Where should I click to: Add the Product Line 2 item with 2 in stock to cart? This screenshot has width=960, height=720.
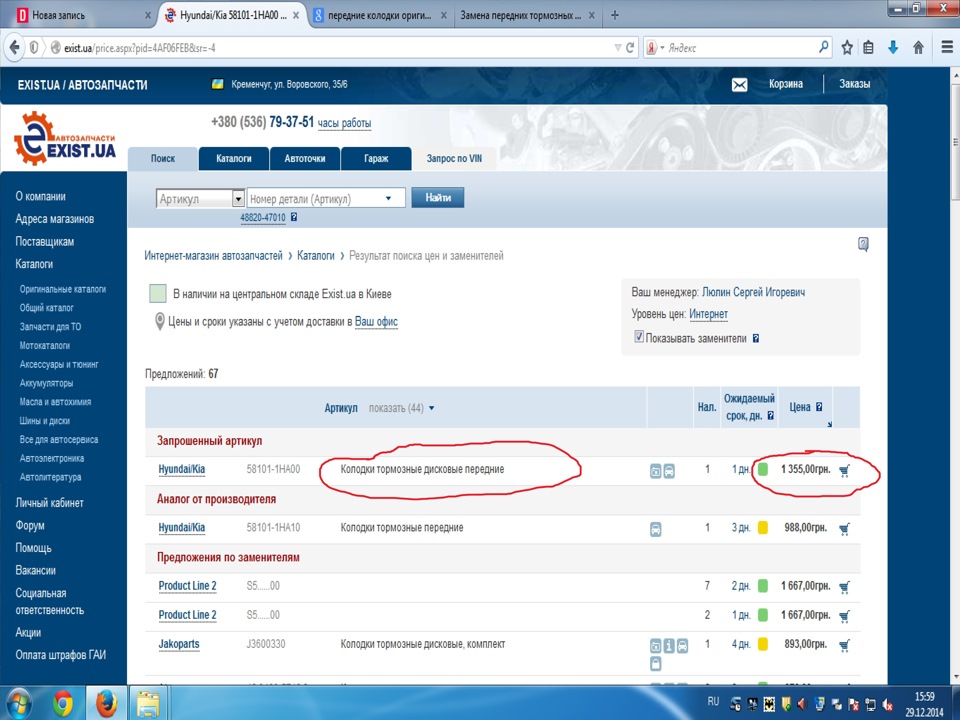coord(845,616)
